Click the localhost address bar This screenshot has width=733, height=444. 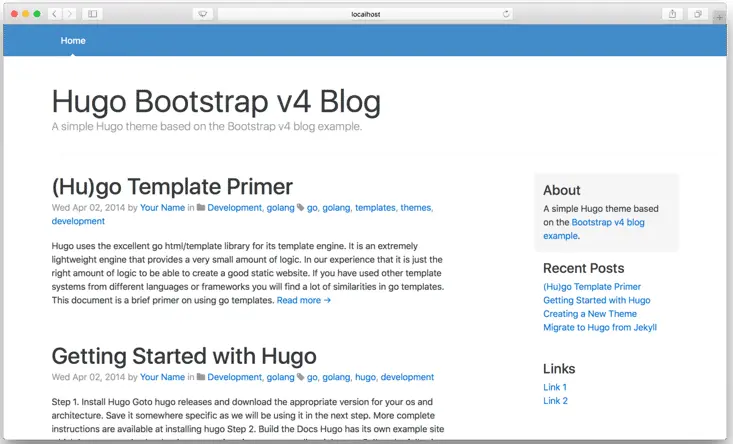[366, 14]
